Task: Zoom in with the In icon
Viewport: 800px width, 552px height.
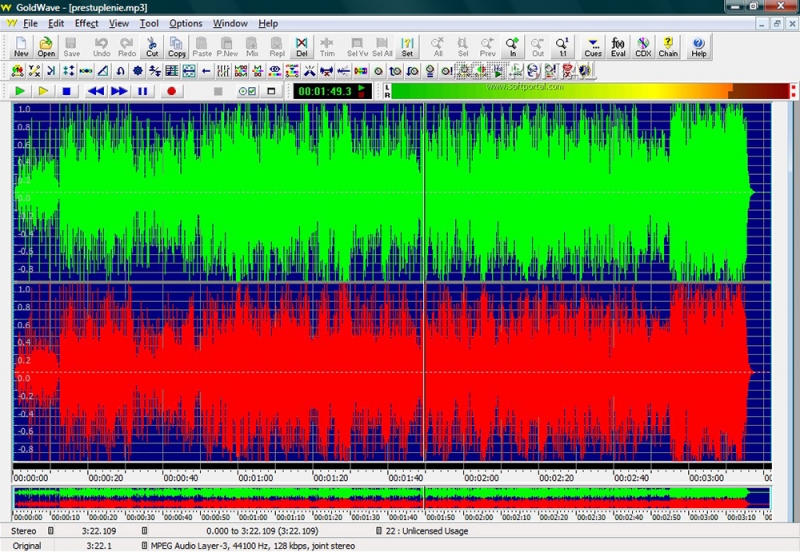Action: (513, 46)
